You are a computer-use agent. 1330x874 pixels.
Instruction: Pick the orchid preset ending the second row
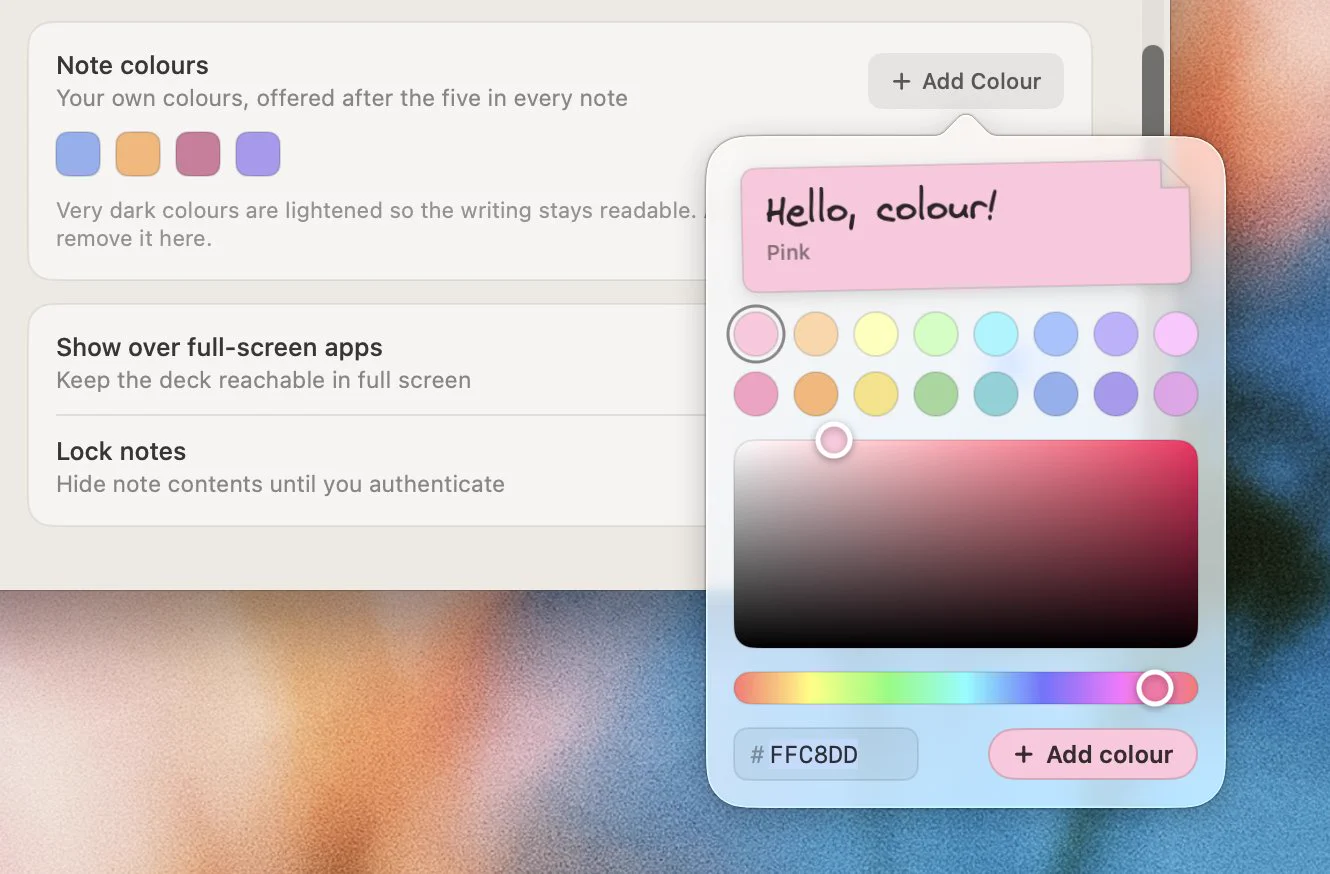[1176, 394]
